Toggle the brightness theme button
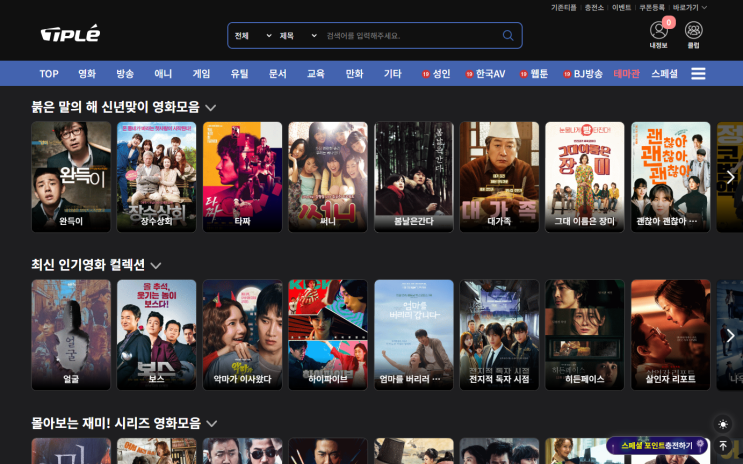 coord(723,424)
